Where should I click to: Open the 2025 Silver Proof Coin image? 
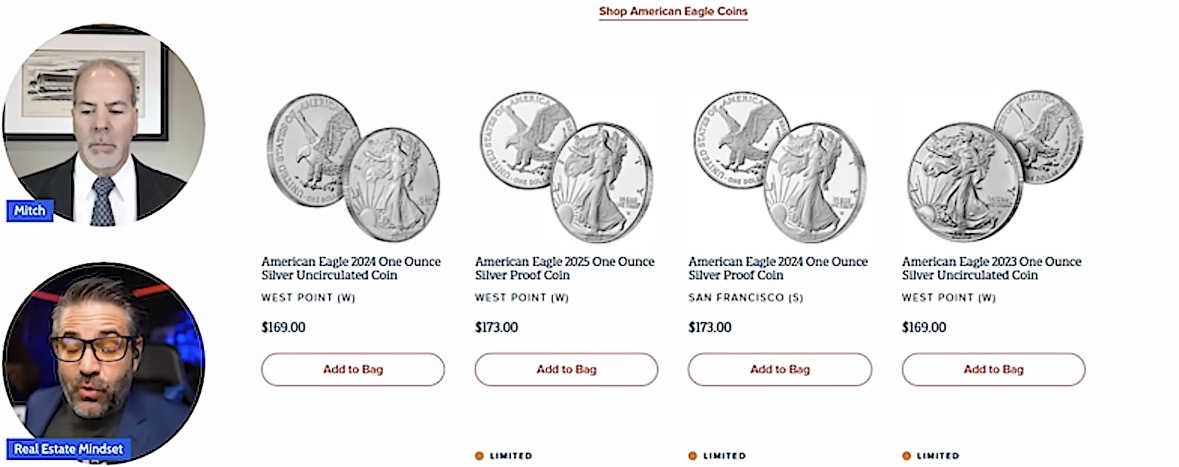[566, 167]
